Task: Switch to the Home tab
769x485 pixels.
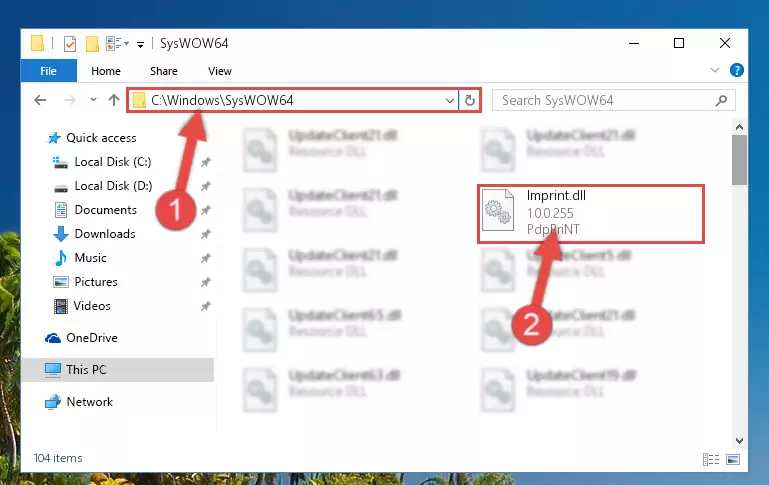Action: 106,71
